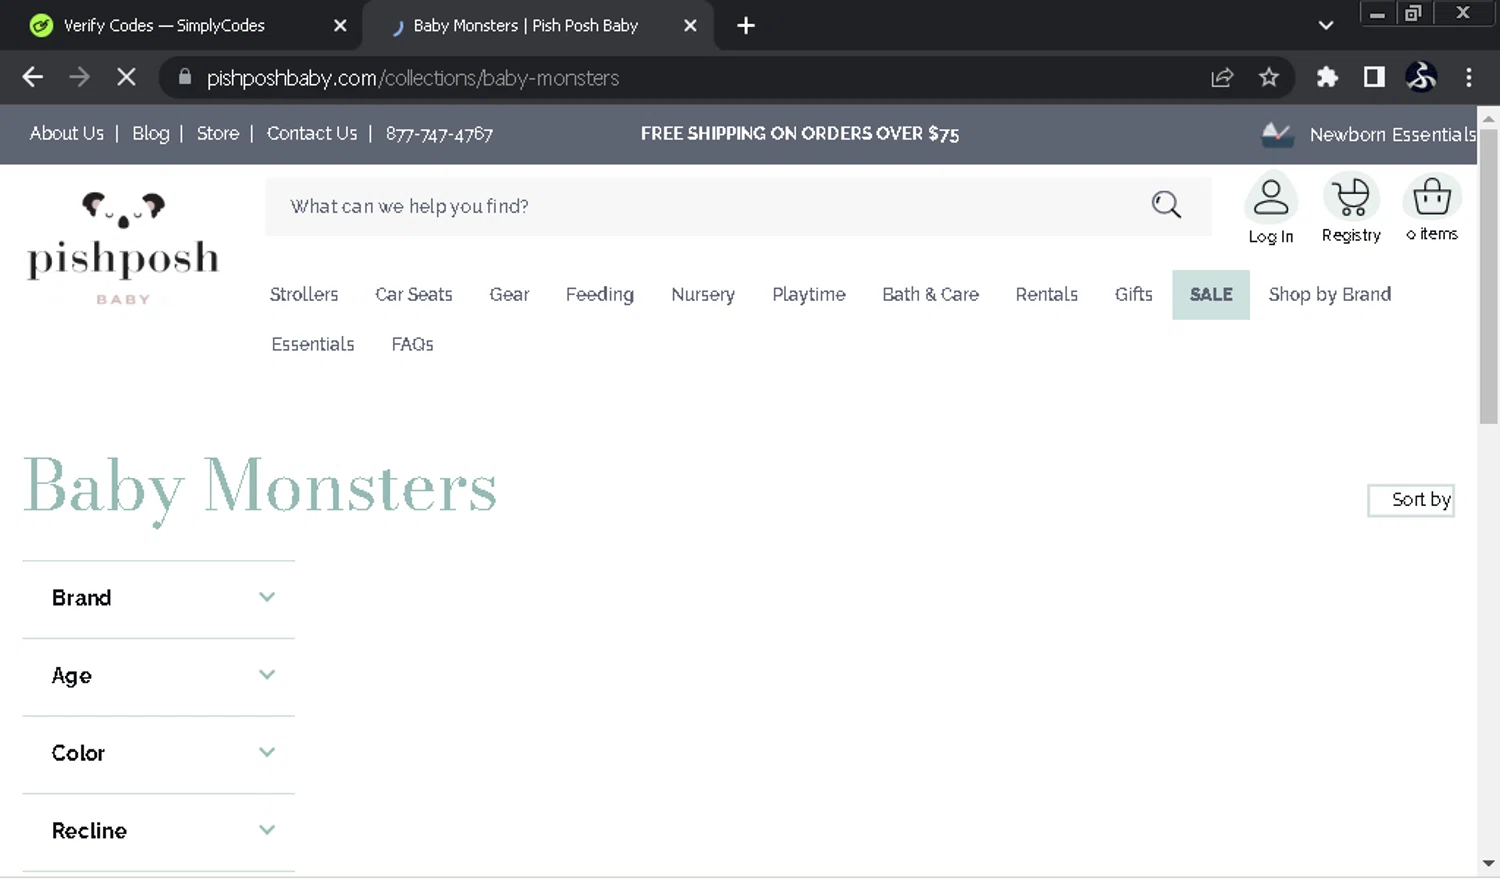This screenshot has height=879, width=1500.
Task: Click the Newborn Essentials bassinet icon
Action: [x=1277, y=134]
